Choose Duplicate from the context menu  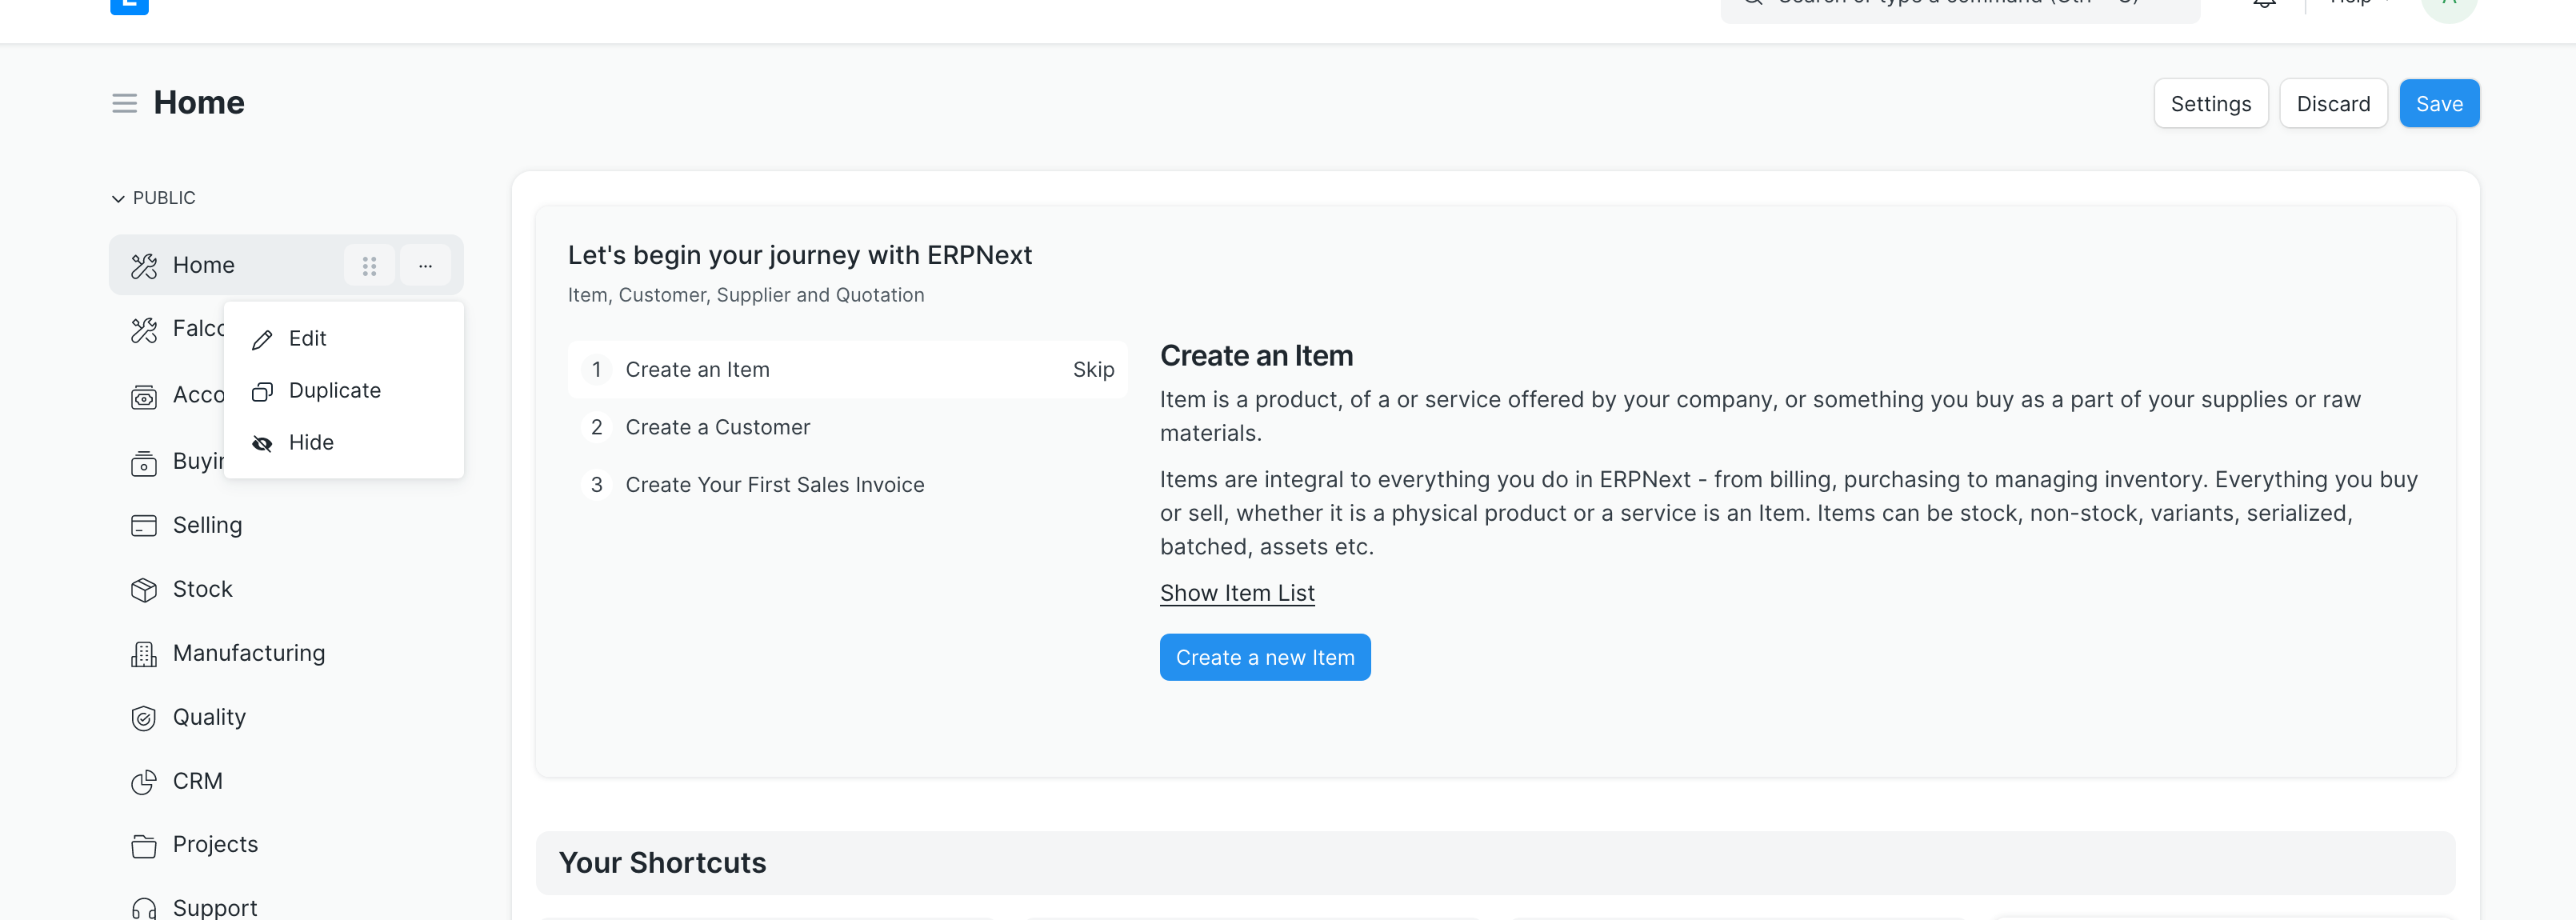pyautogui.click(x=344, y=391)
